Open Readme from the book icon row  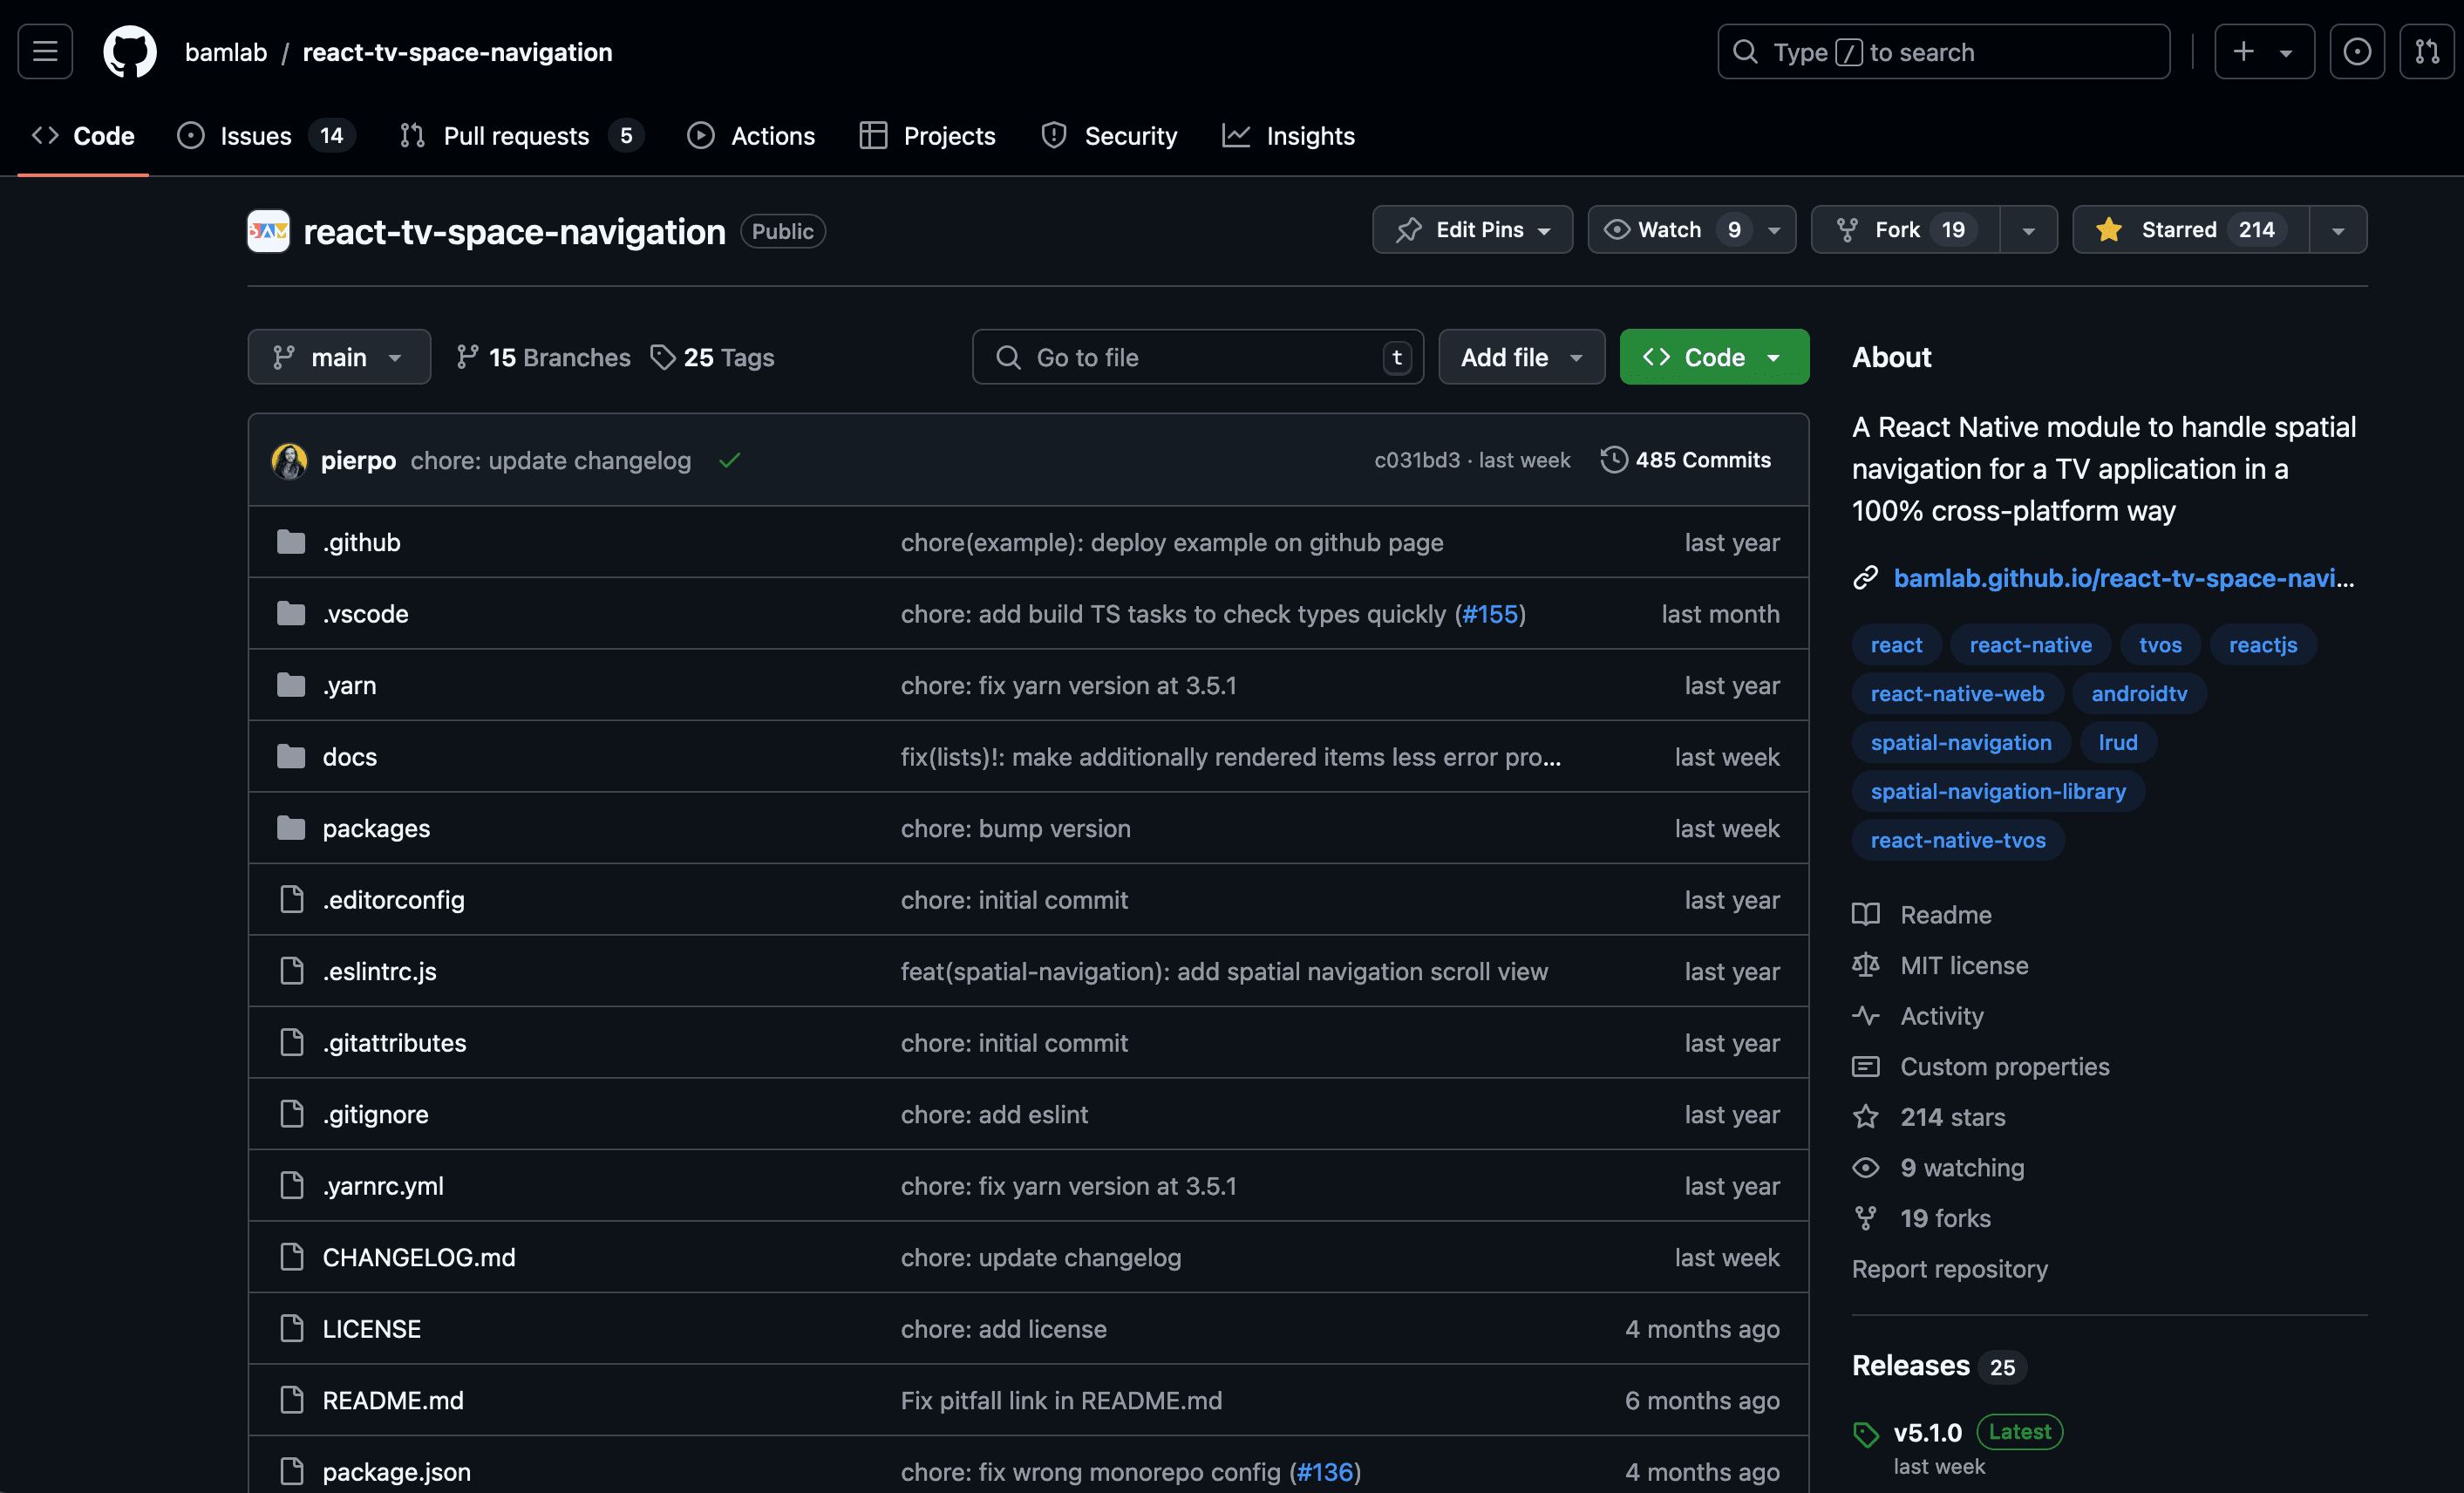click(x=1922, y=915)
